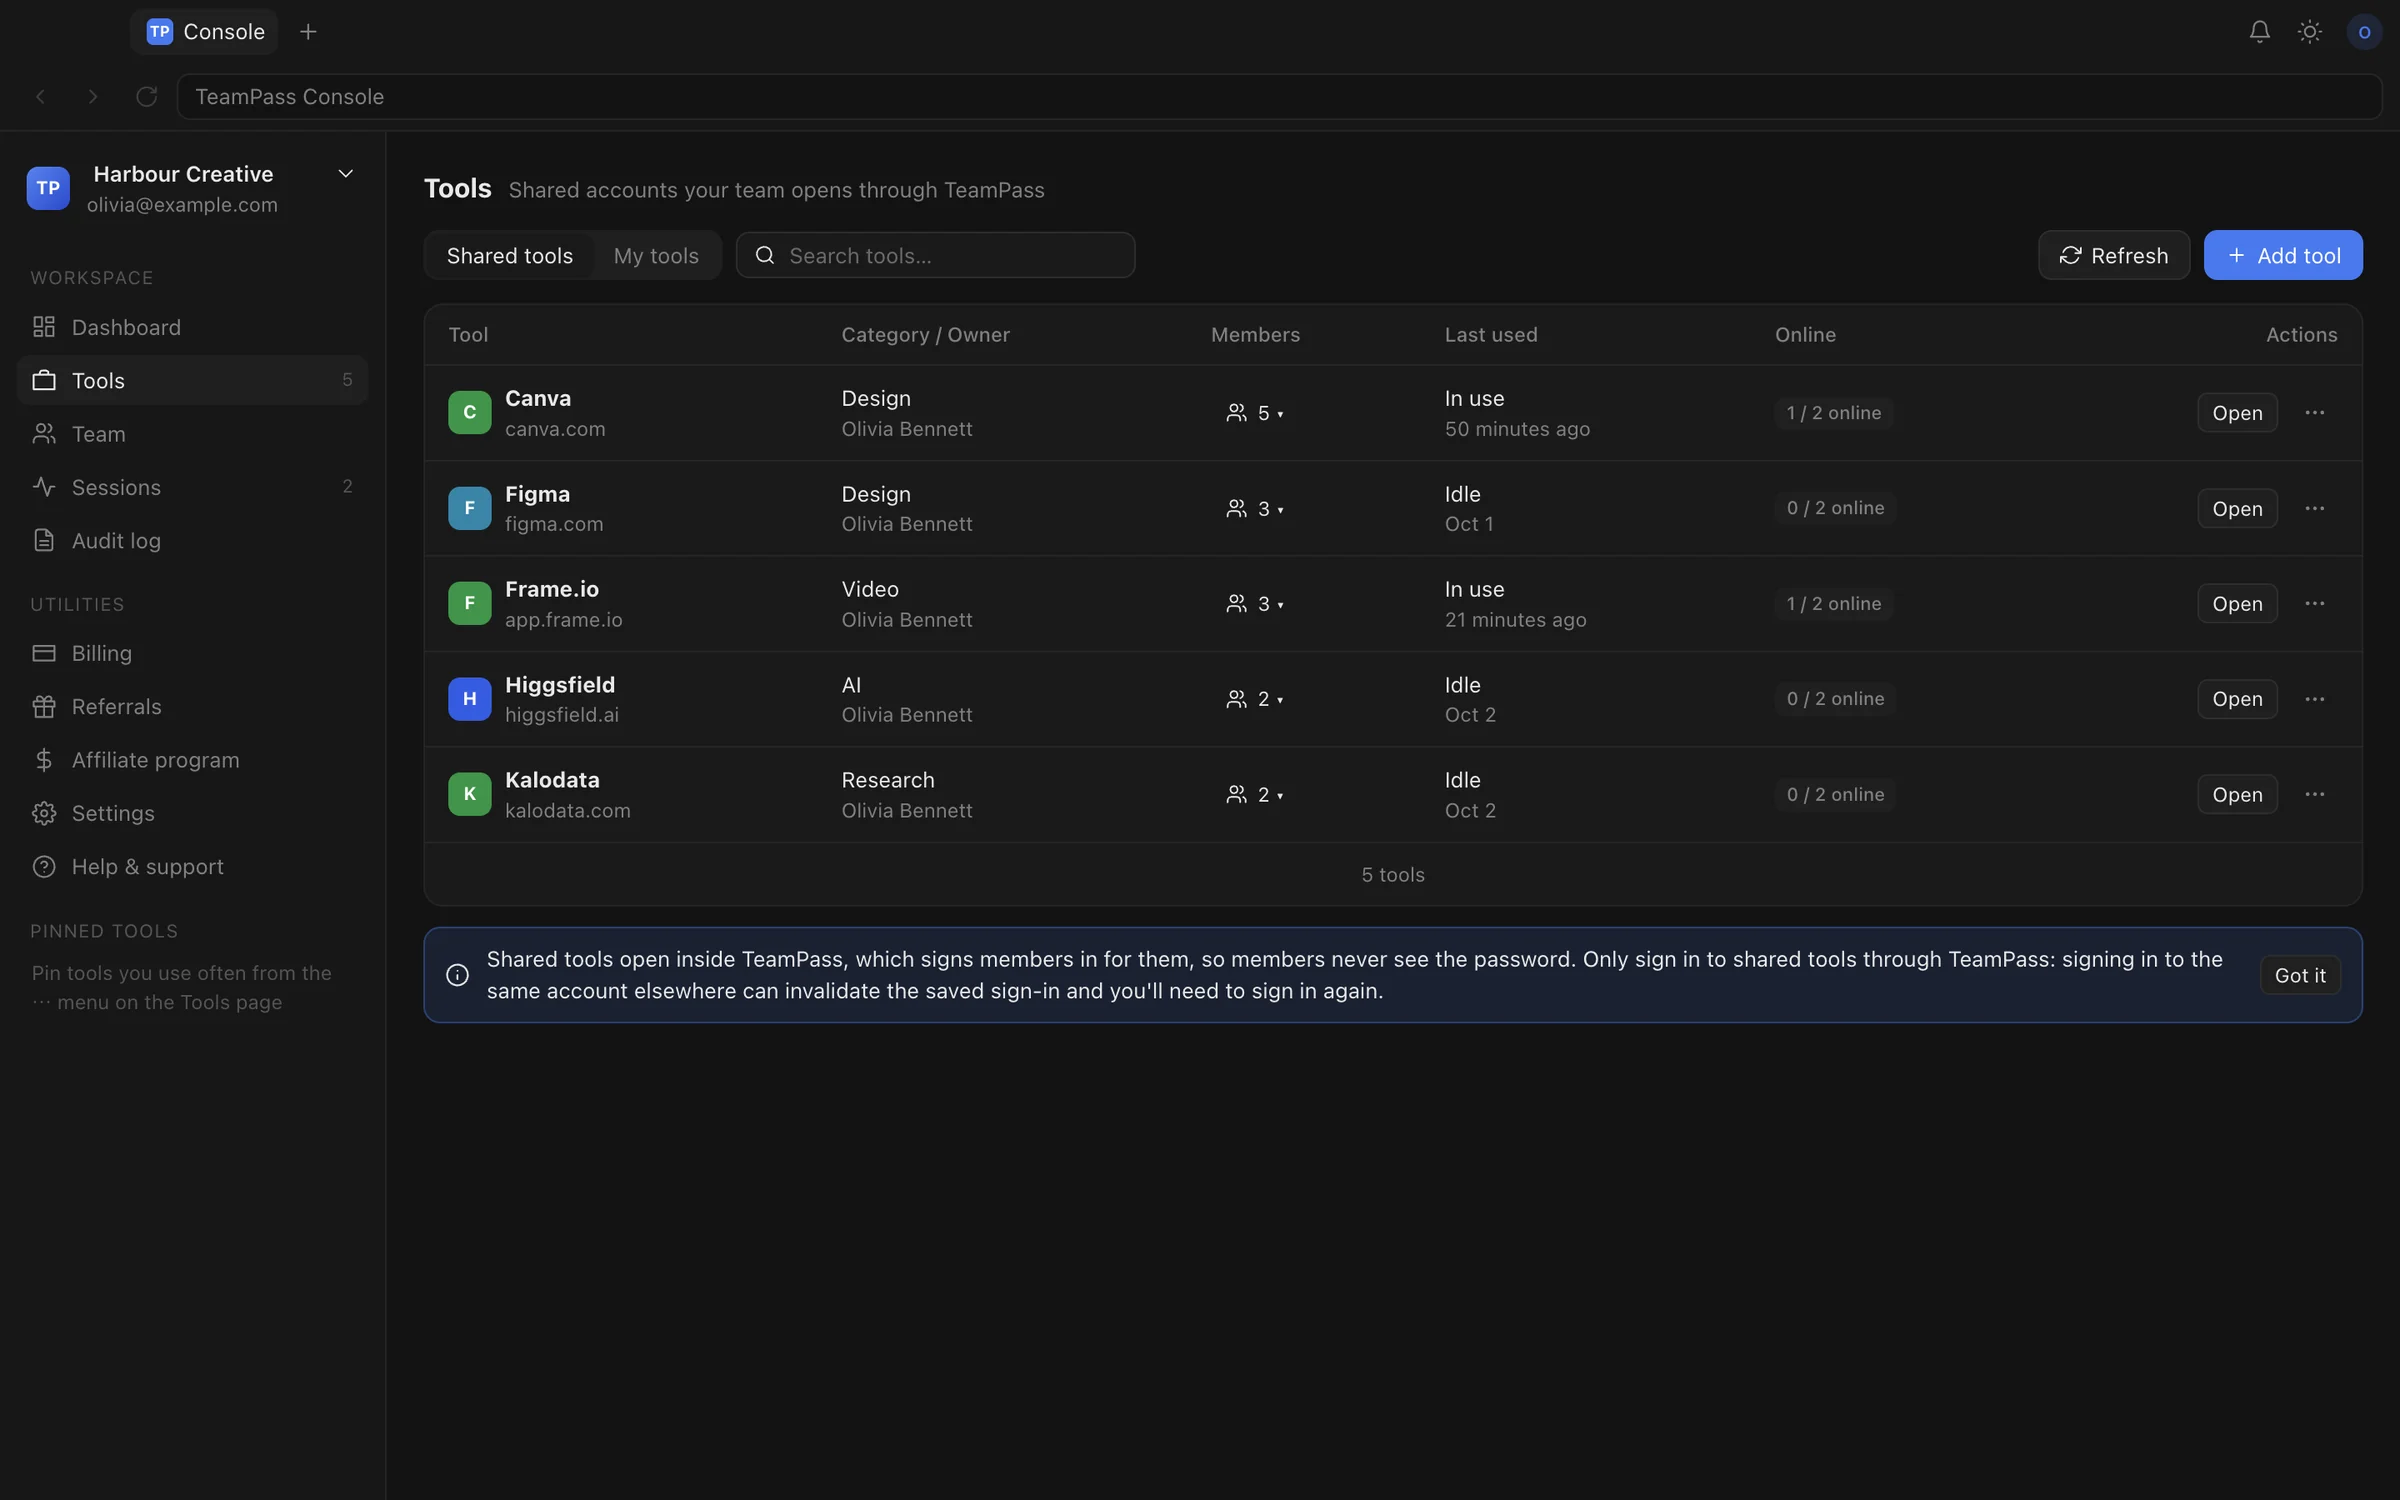Click the Frame.io tool icon
Screen dimensions: 2400x1500
pyautogui.click(x=469, y=603)
